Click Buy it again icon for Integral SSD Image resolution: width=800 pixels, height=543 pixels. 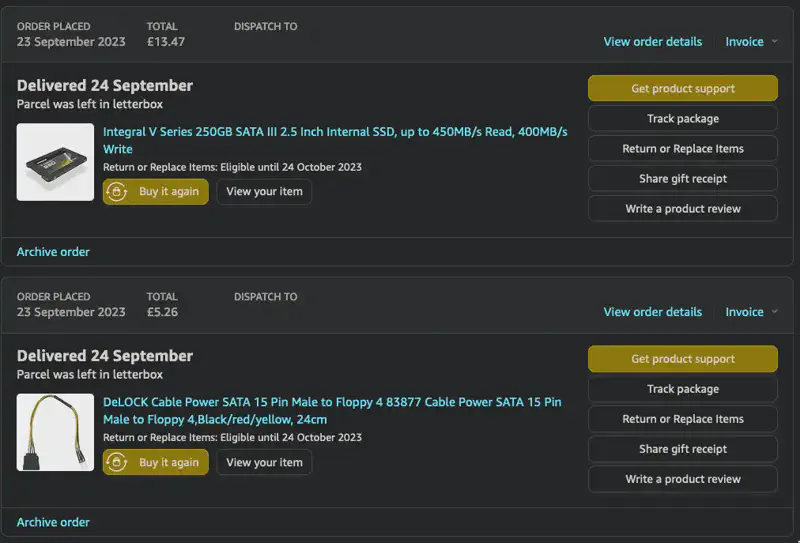118,192
